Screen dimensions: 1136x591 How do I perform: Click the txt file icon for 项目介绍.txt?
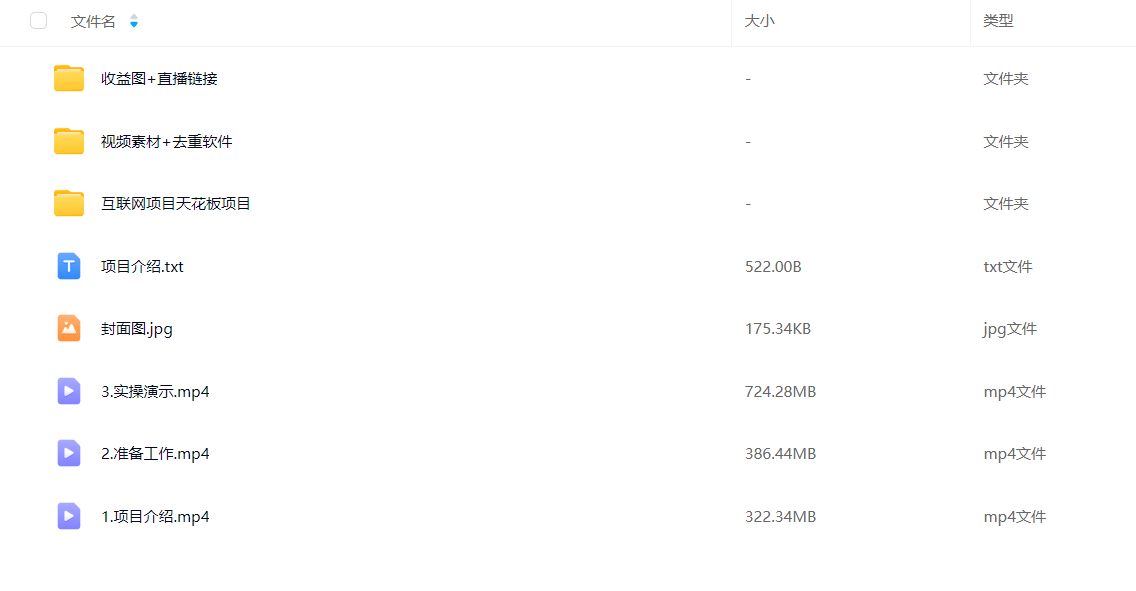point(69,266)
